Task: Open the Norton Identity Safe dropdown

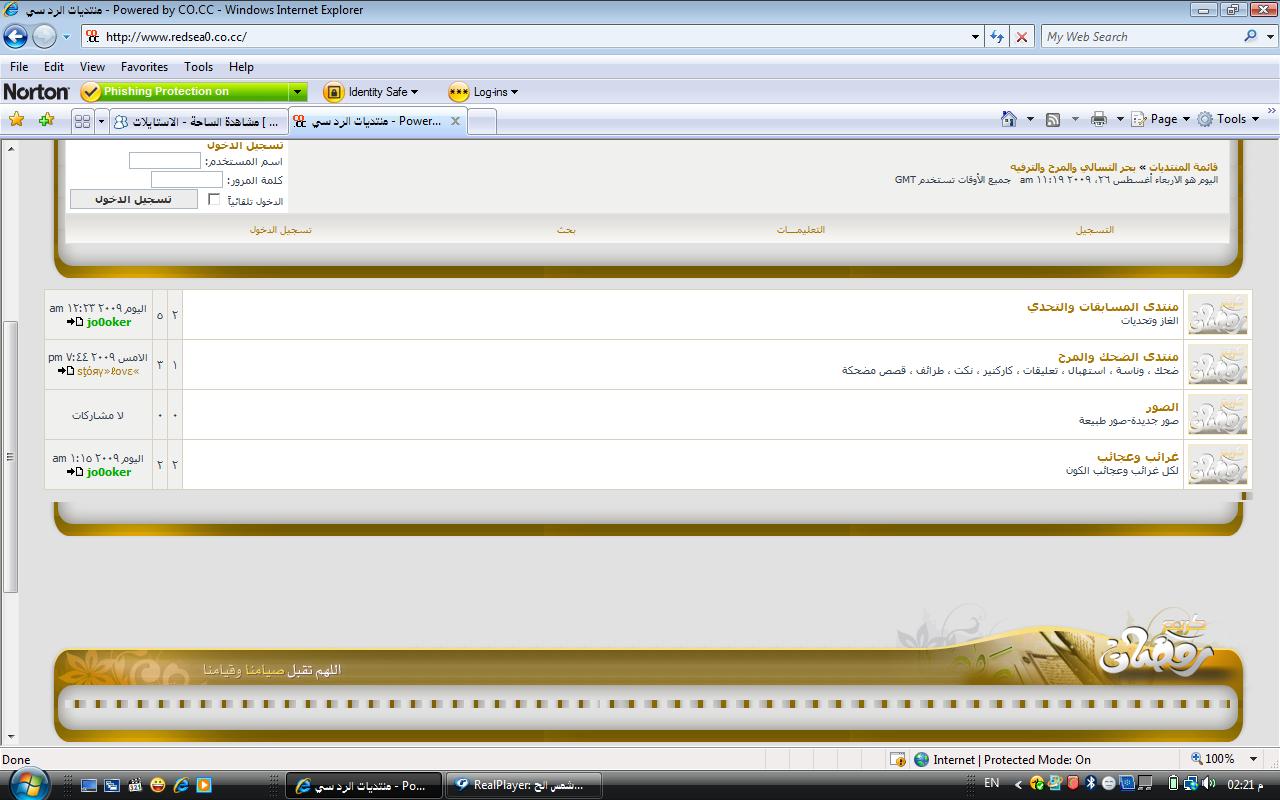Action: click(x=372, y=92)
